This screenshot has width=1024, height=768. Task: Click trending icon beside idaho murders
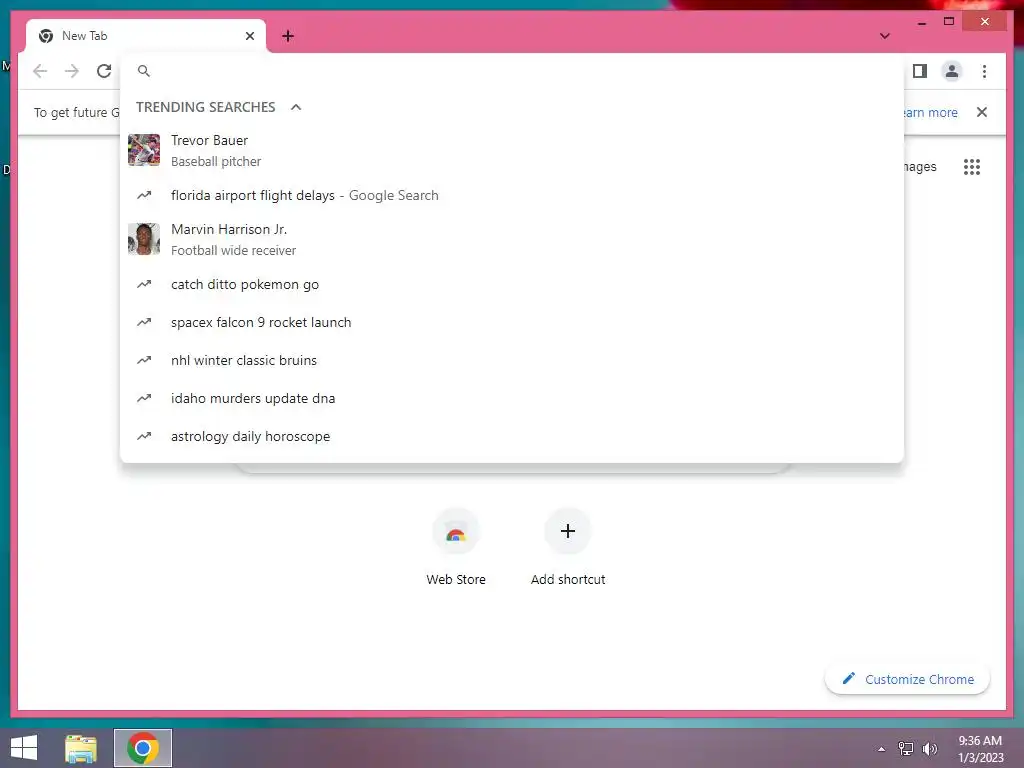(144, 398)
